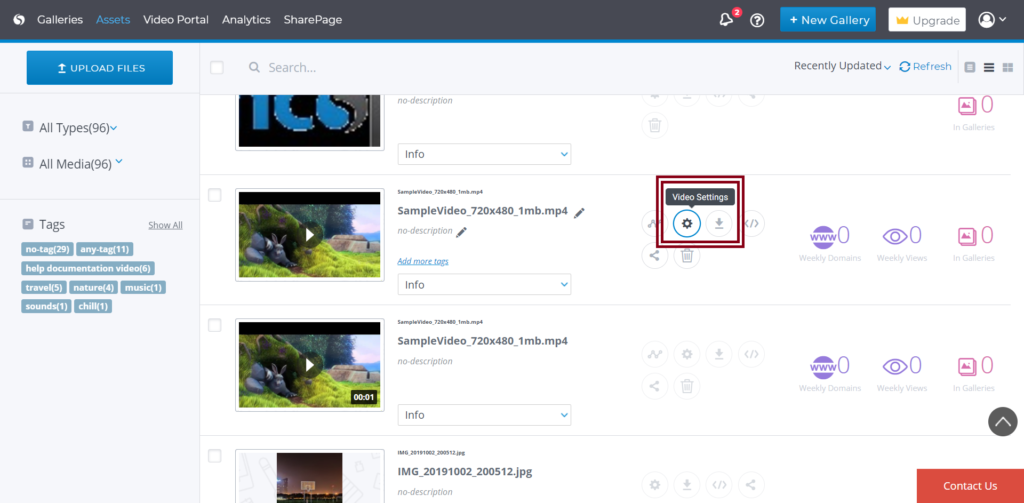Switch to grid view layout icon
Viewport: 1024px width, 503px height.
[x=1008, y=67]
